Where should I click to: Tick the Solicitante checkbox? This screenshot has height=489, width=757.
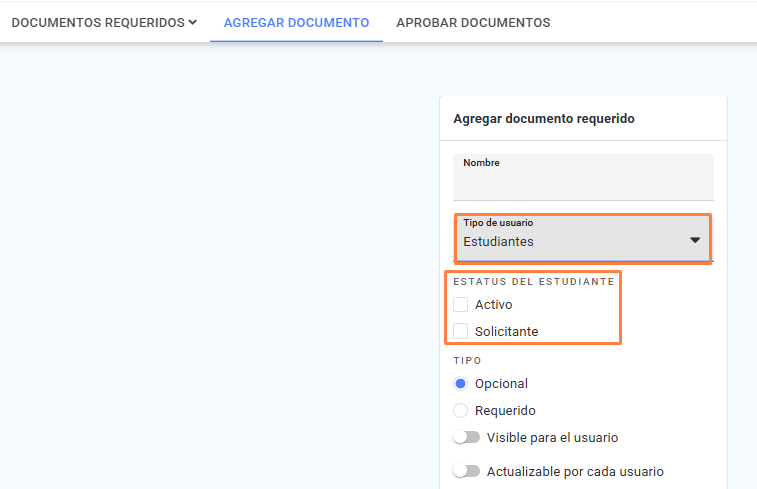[x=461, y=331]
